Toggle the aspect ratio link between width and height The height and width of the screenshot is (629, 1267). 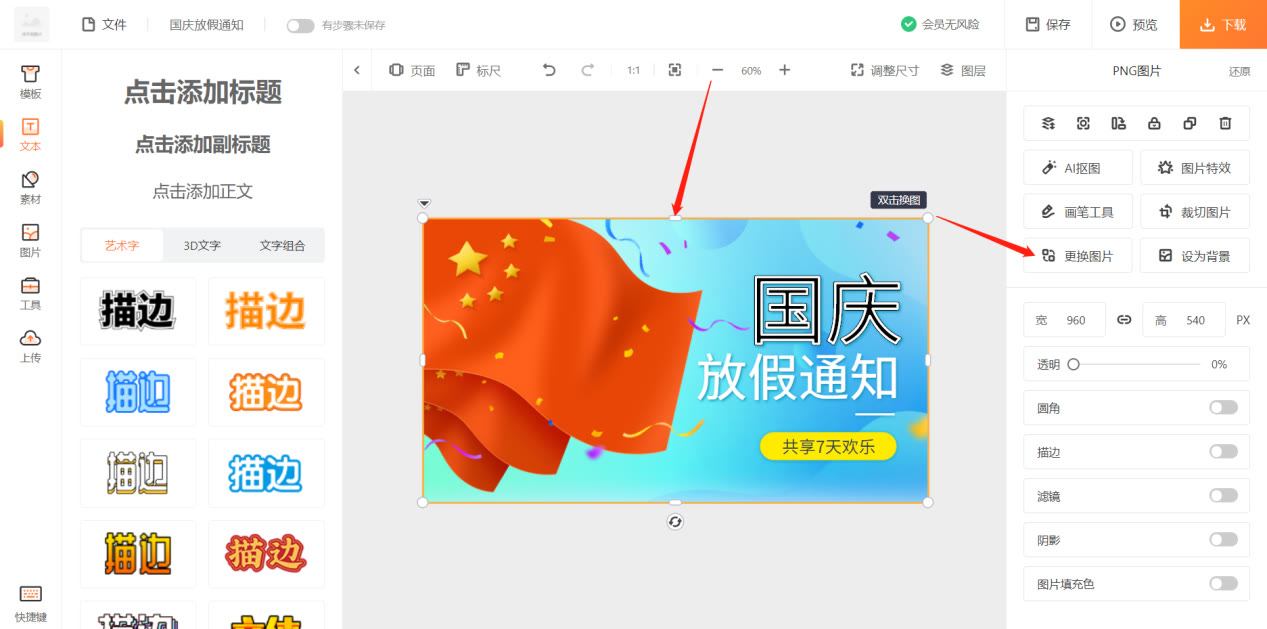tap(1123, 319)
